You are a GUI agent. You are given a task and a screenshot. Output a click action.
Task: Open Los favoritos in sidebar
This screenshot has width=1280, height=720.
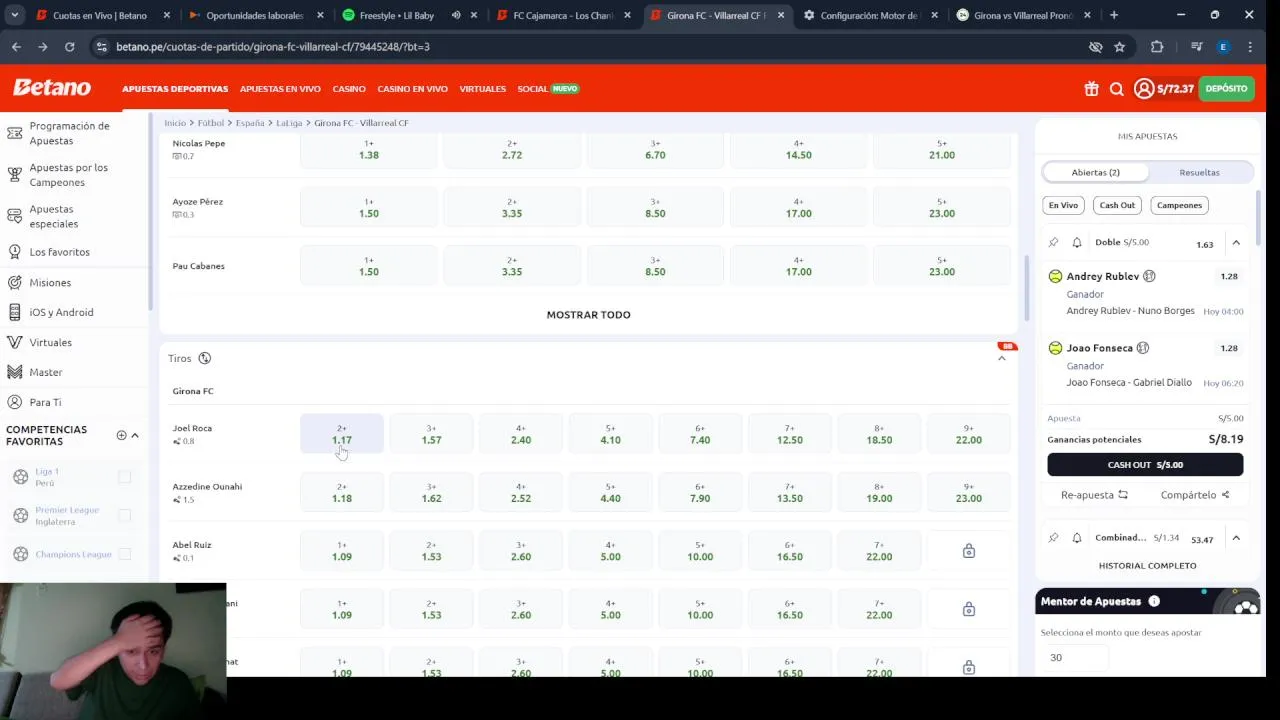(59, 252)
